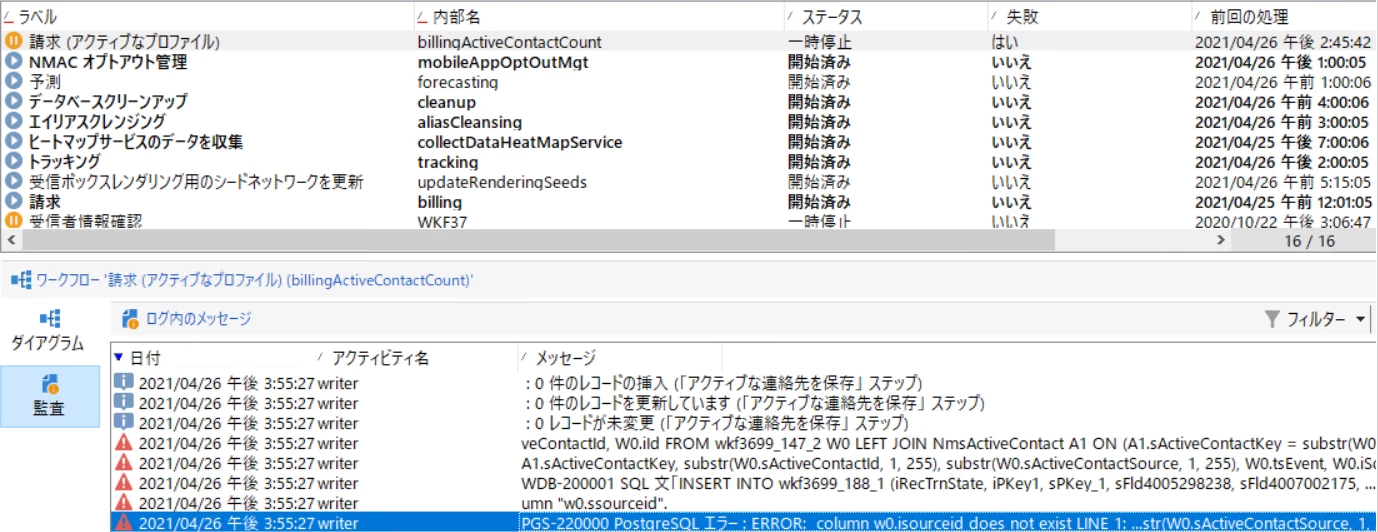Click the play icon beside 予測 workflow
This screenshot has height=532, width=1378.
point(13,81)
